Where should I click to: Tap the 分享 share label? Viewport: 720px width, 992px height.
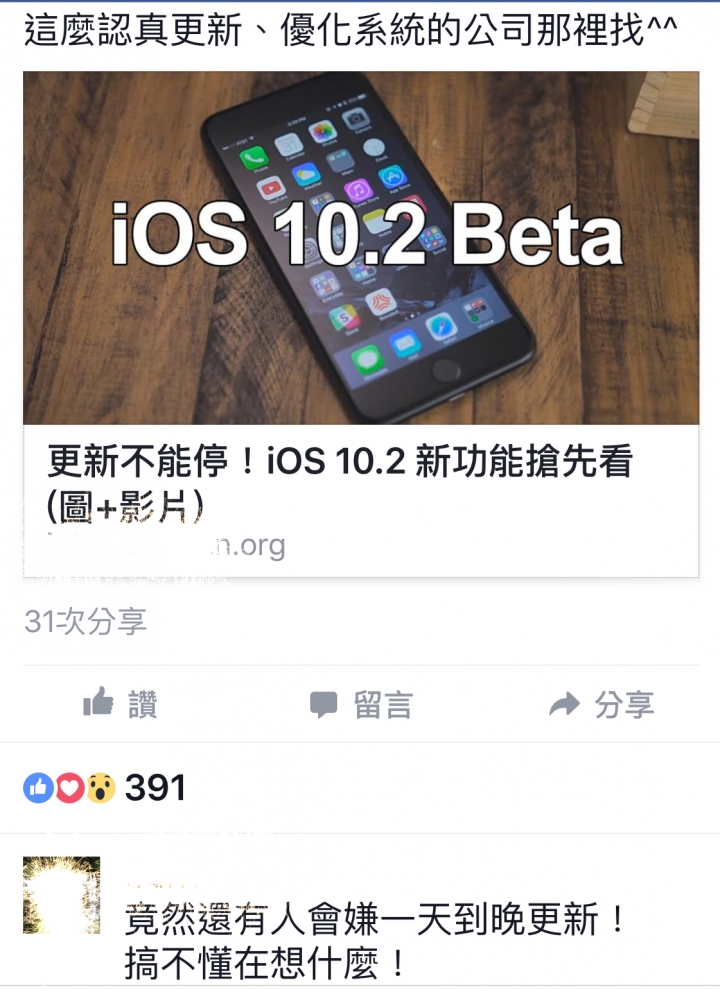click(x=624, y=705)
